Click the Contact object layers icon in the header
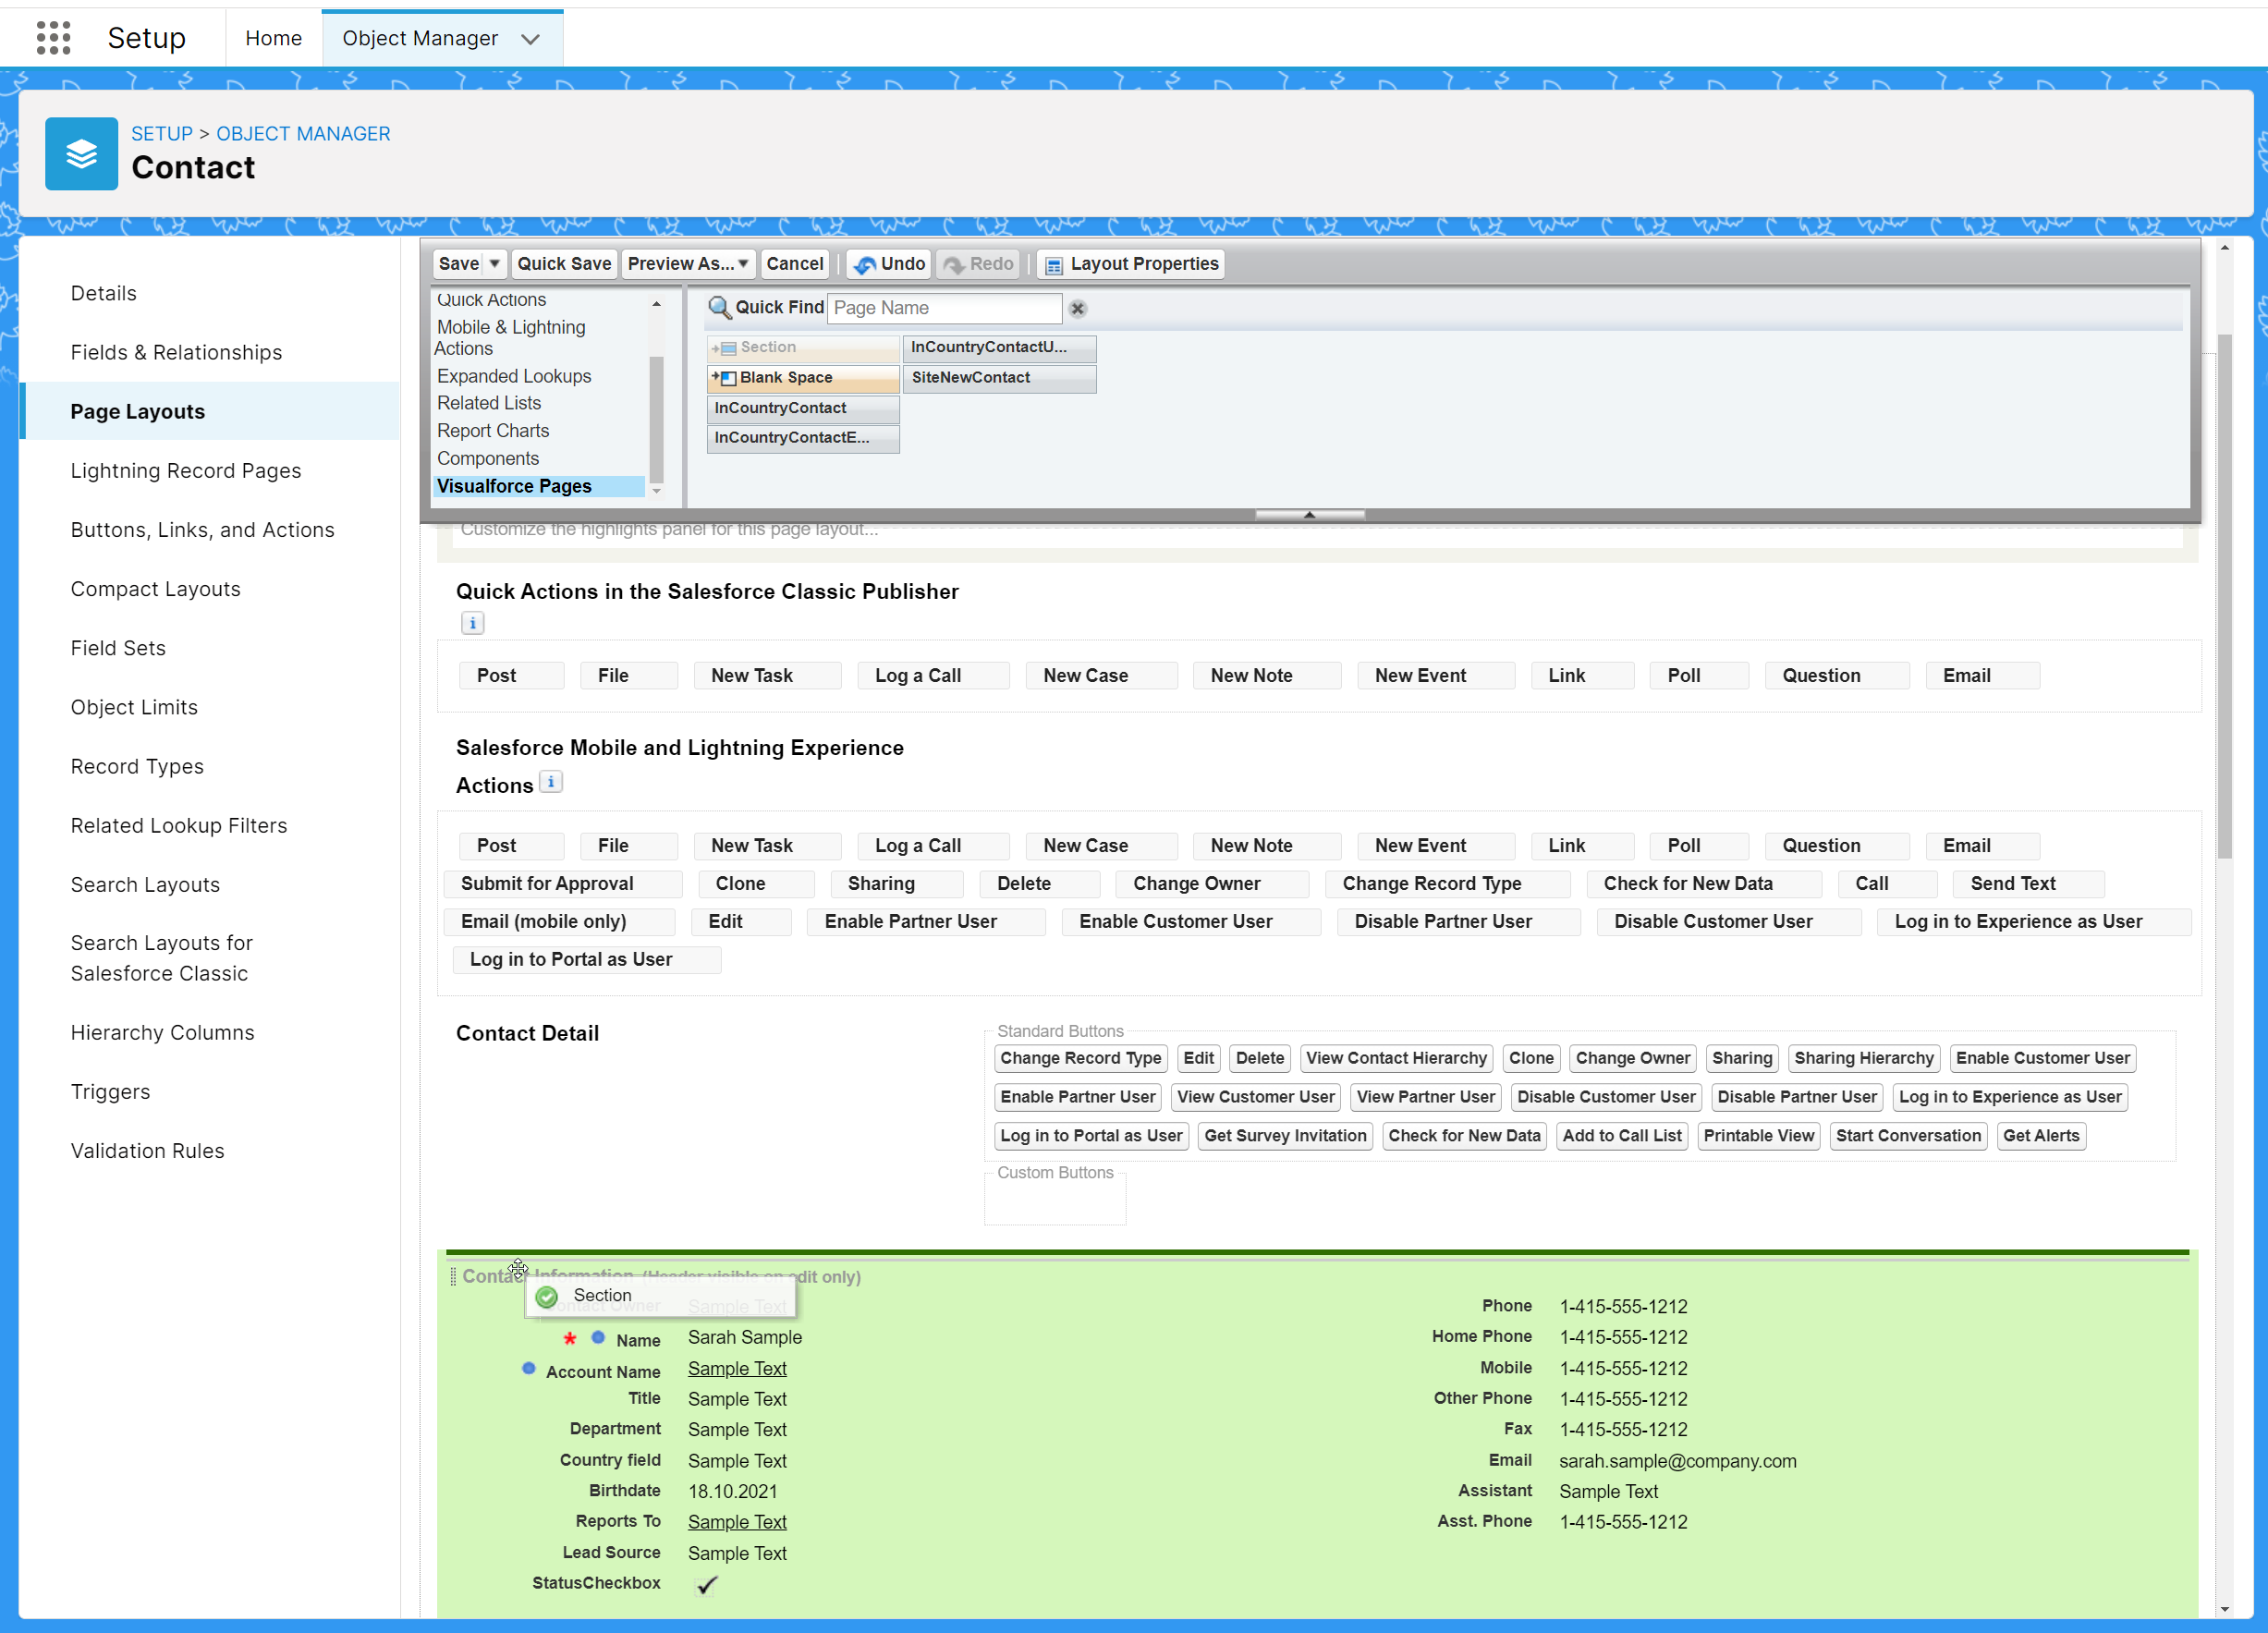 [x=81, y=153]
